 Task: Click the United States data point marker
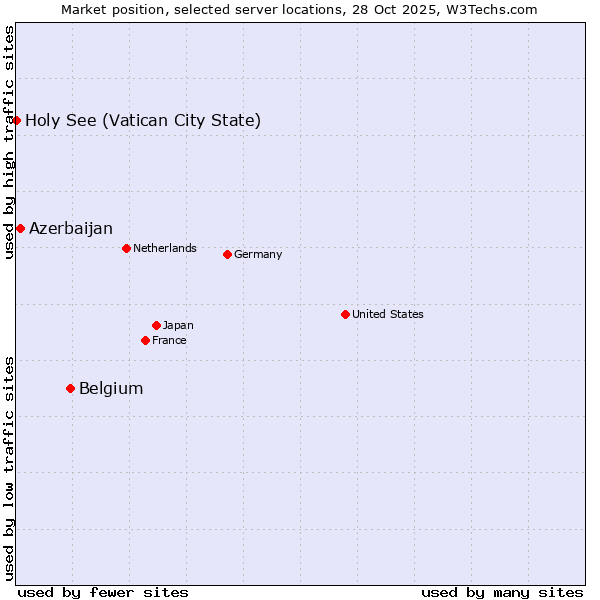(345, 314)
